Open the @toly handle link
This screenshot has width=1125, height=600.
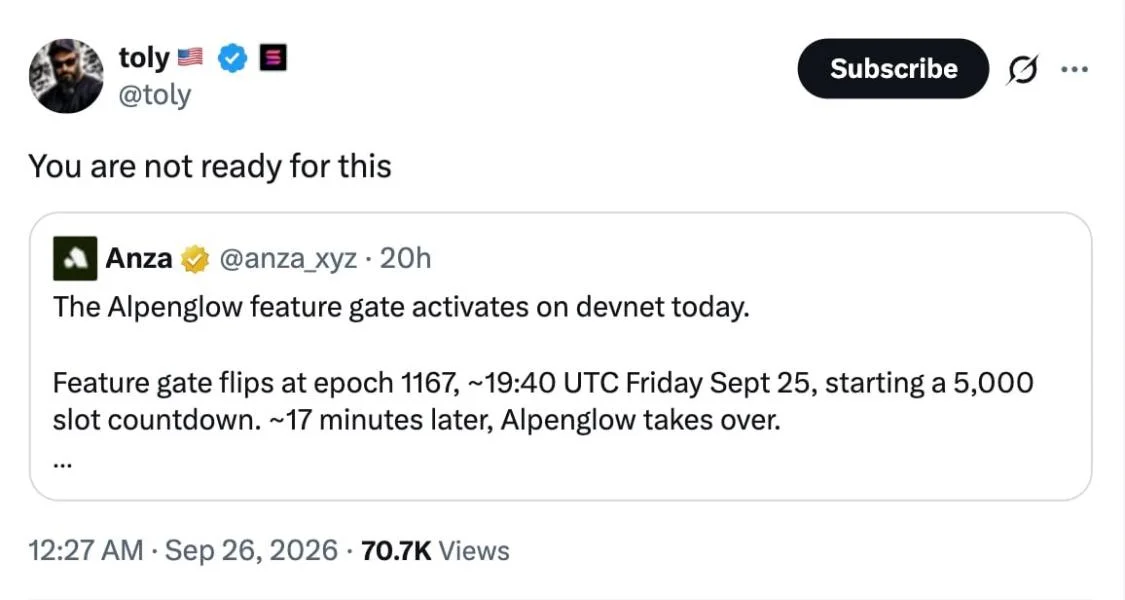pyautogui.click(x=155, y=95)
